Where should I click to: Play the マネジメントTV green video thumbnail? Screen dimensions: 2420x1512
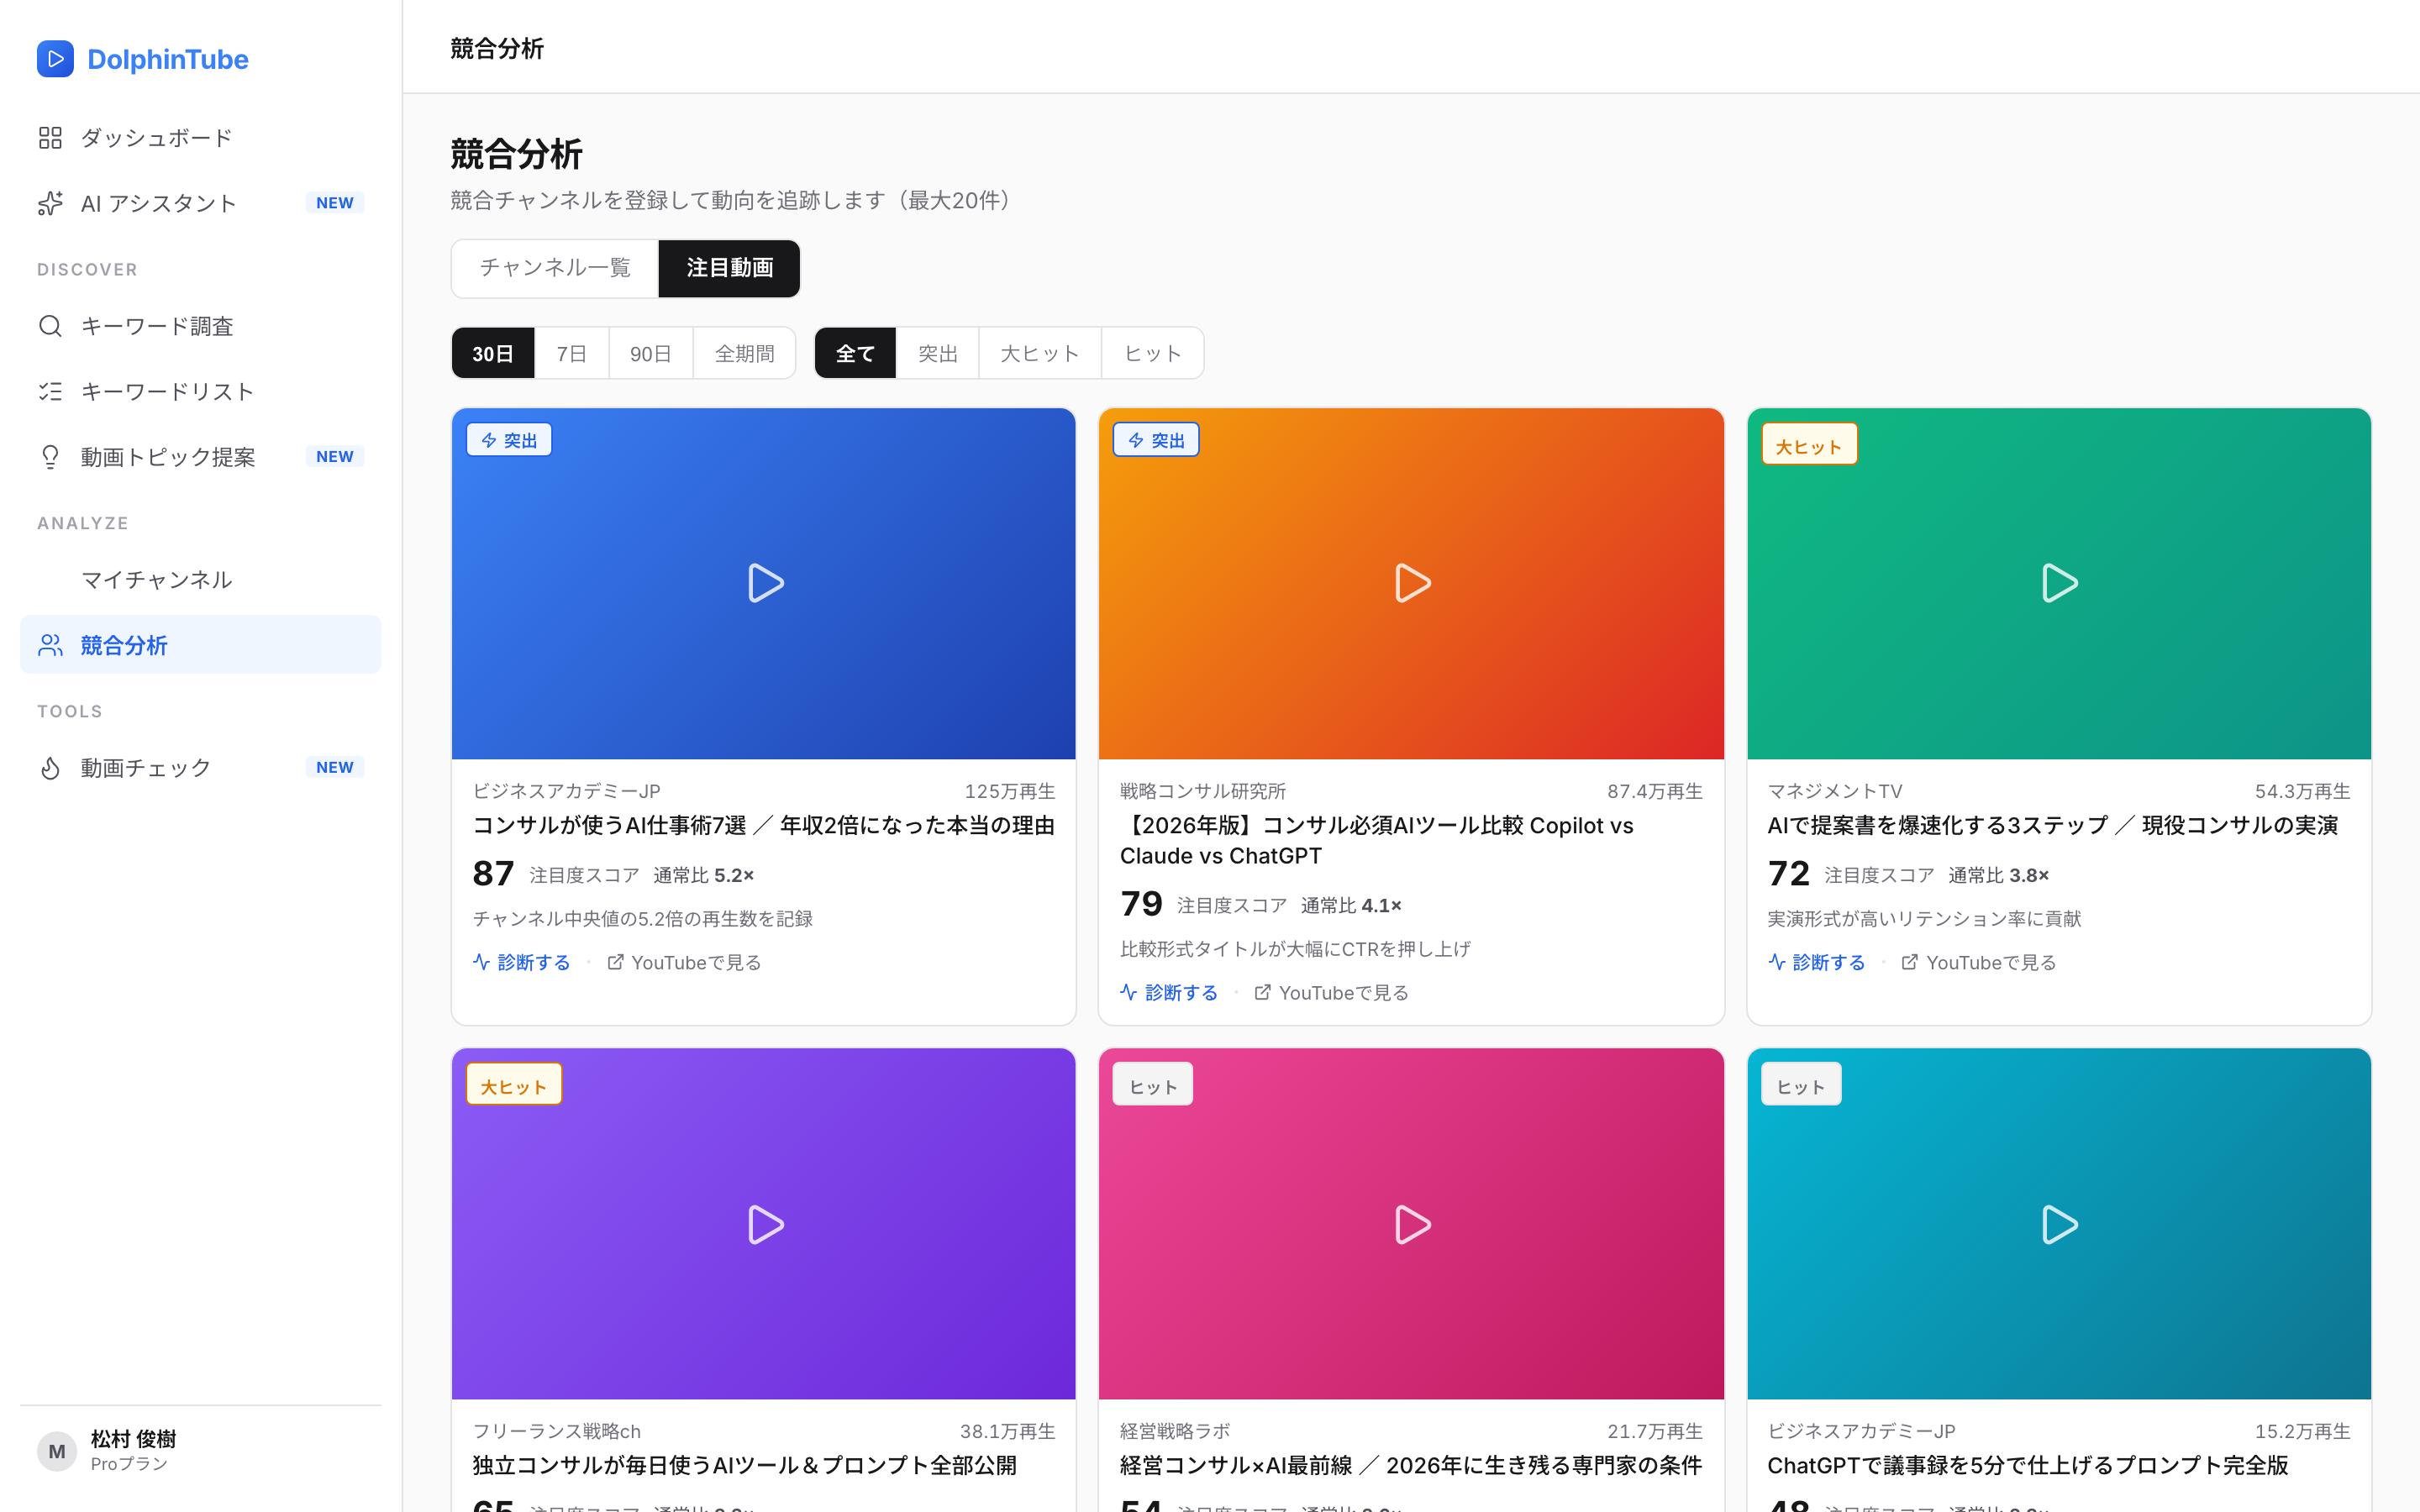[x=2059, y=583]
